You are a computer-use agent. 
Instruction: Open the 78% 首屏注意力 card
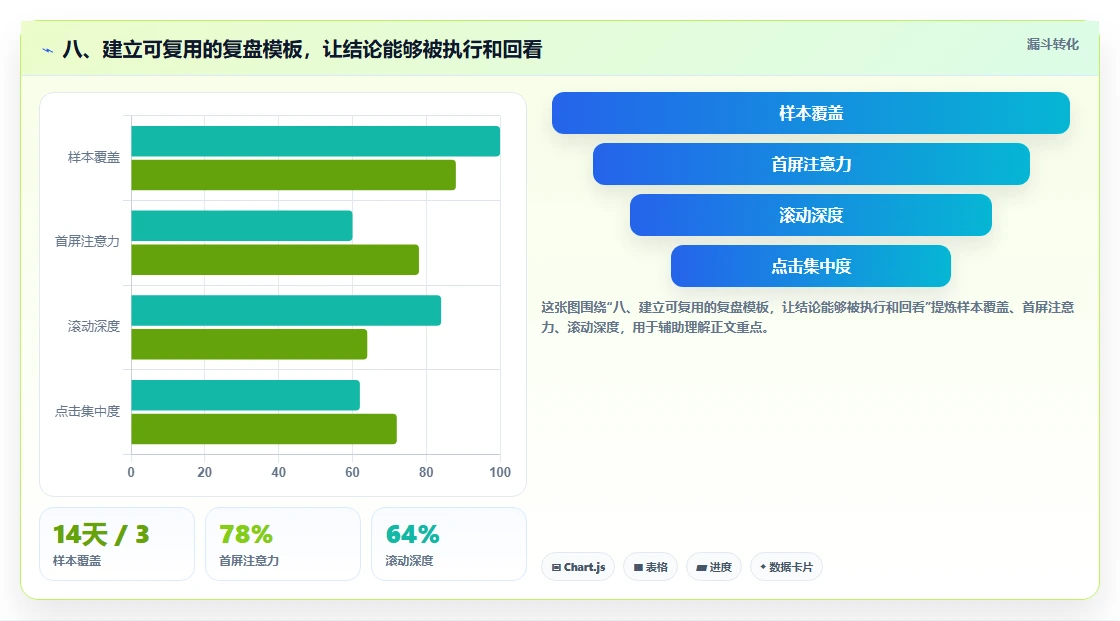click(x=283, y=544)
